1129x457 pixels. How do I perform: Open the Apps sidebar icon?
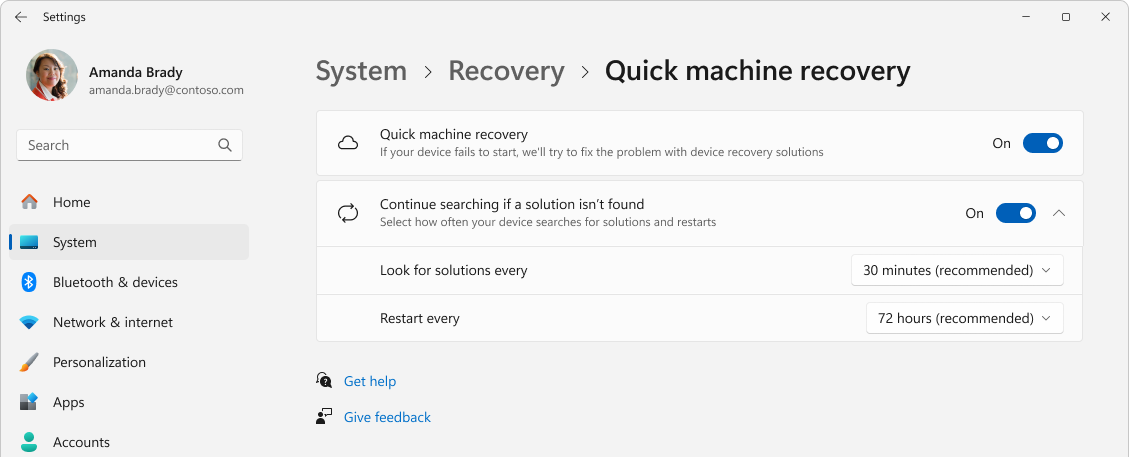tap(29, 402)
